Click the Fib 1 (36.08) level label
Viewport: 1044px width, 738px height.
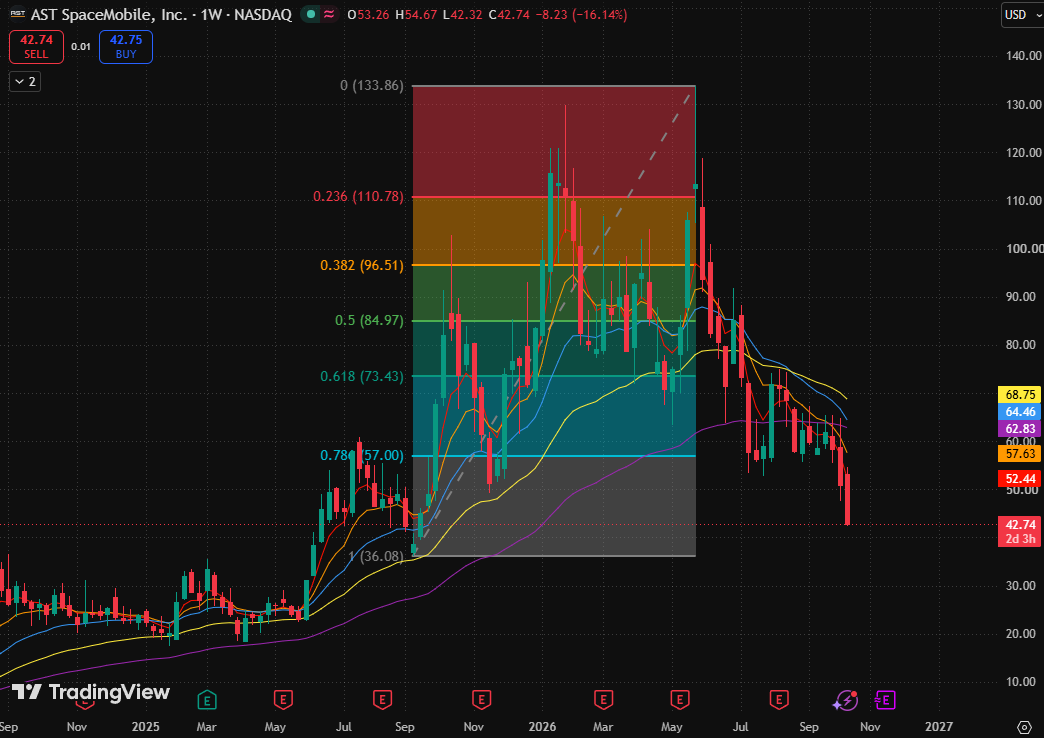click(x=376, y=556)
